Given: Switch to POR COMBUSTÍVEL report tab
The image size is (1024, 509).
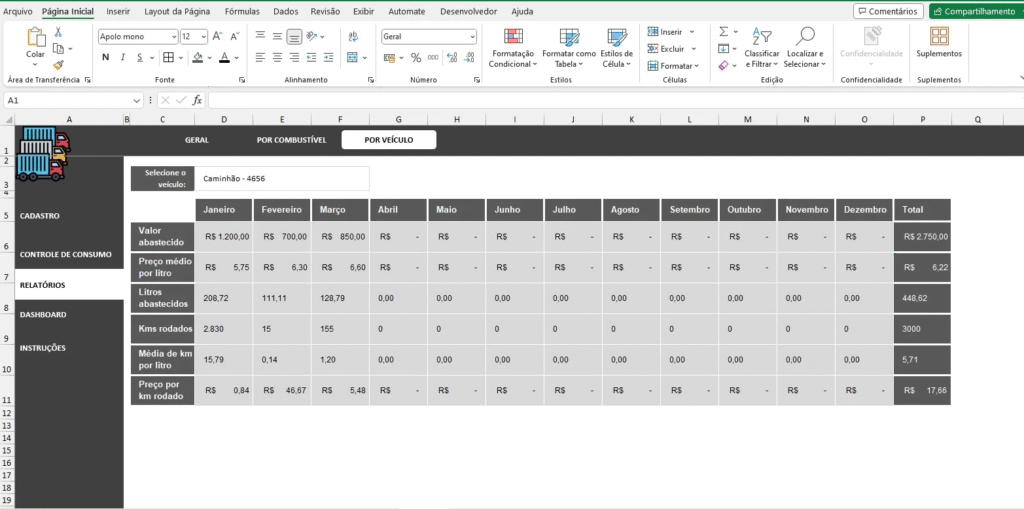Looking at the screenshot, I should click(x=291, y=140).
